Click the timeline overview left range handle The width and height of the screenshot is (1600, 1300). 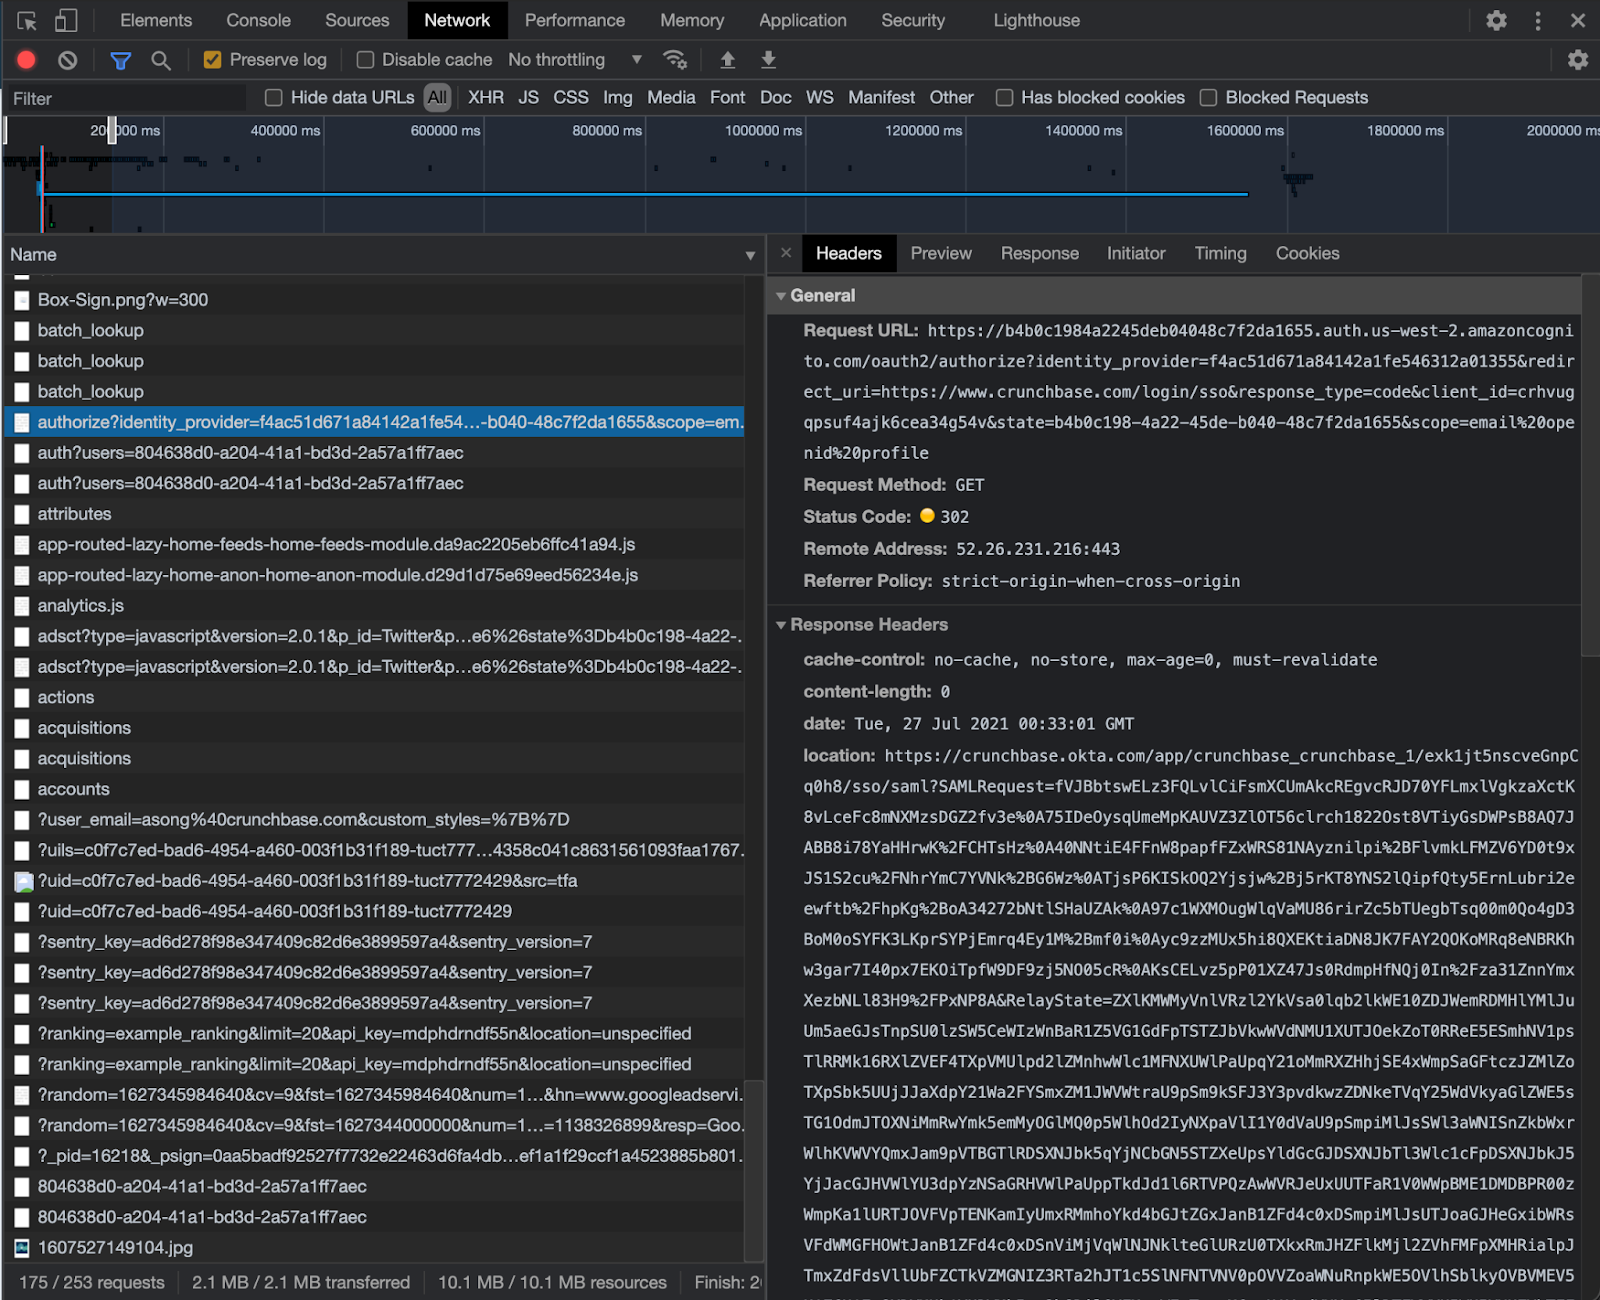(6, 130)
